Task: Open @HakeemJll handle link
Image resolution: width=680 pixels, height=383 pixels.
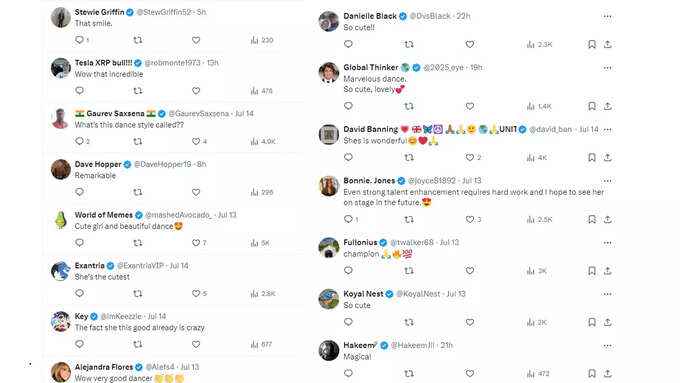Action: tap(412, 345)
